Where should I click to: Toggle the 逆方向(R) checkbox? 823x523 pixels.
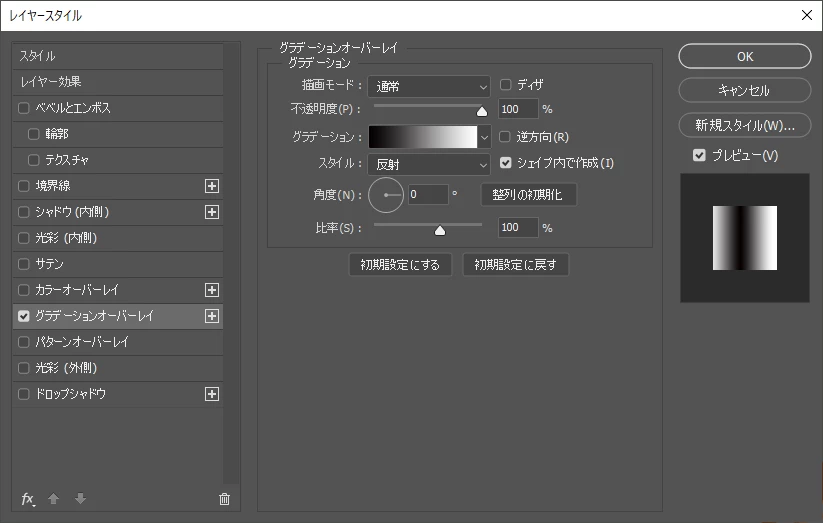pyautogui.click(x=505, y=137)
